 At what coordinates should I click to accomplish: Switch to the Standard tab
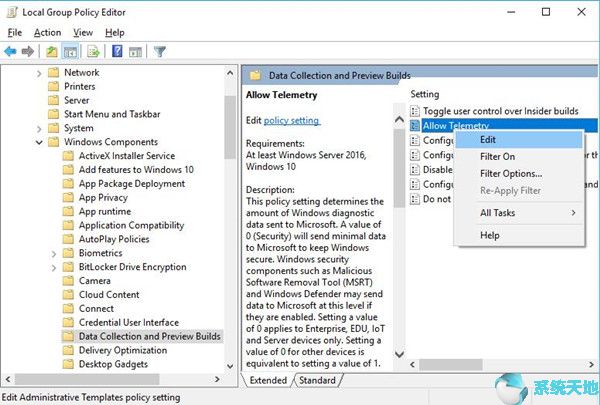(317, 380)
